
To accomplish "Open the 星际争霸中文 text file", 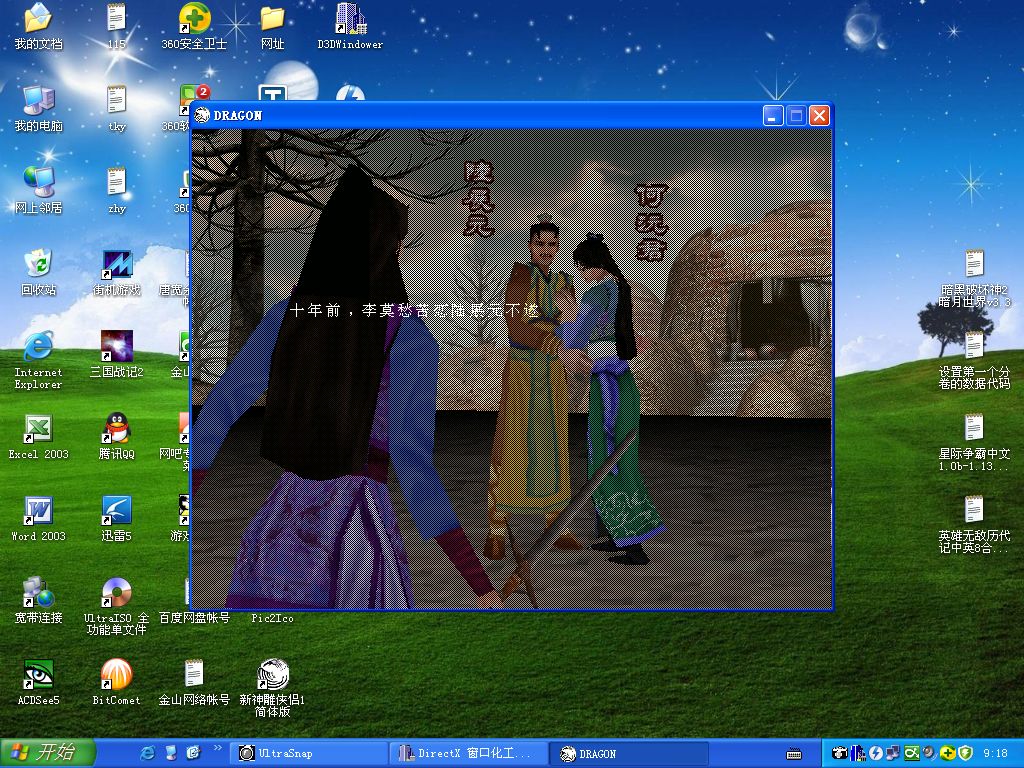I will click(973, 429).
